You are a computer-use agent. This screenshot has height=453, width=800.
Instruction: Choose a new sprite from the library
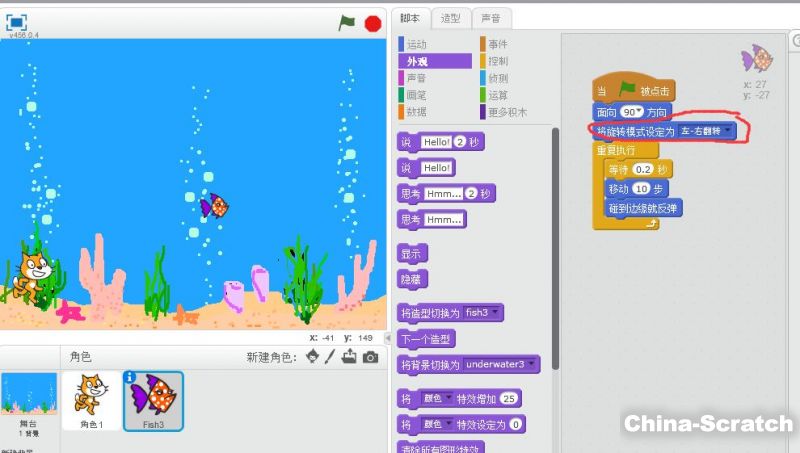(x=312, y=357)
